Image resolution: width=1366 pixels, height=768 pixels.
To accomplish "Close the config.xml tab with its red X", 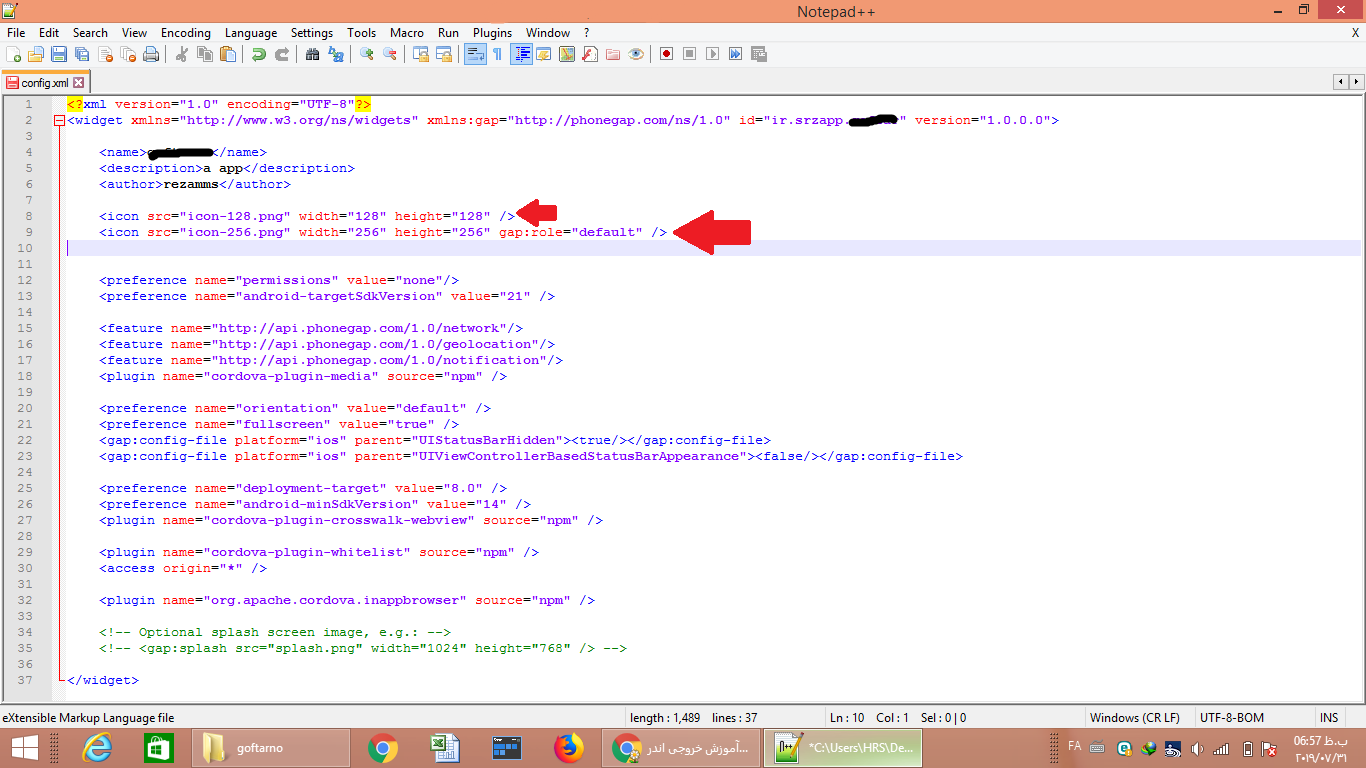I will point(79,83).
